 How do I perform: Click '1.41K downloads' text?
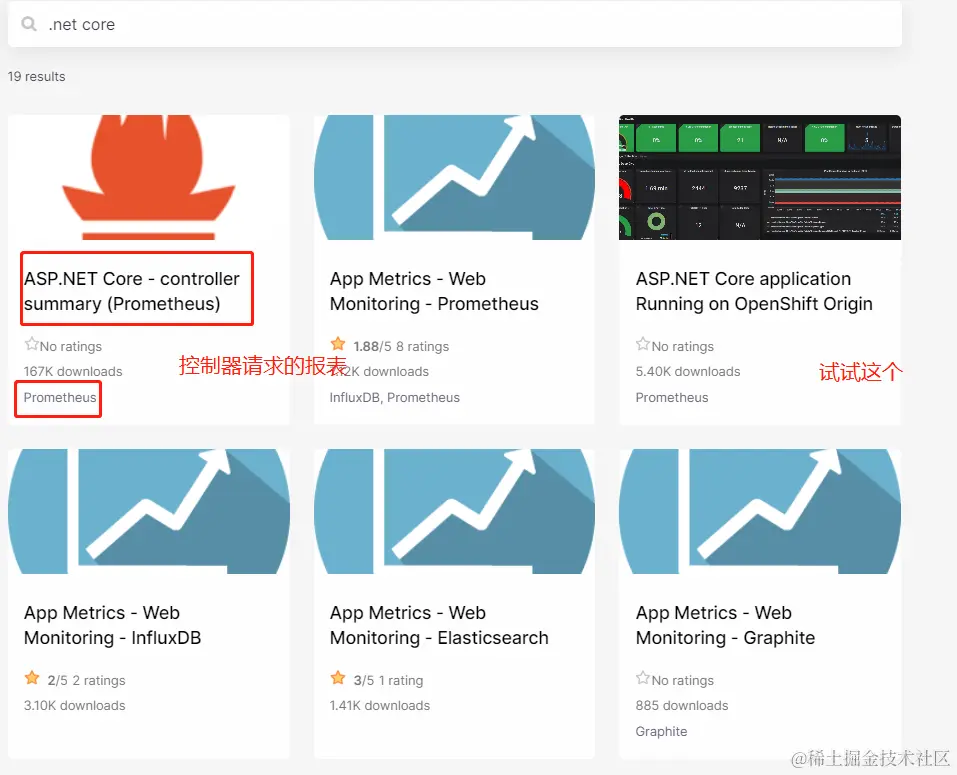[x=380, y=706]
